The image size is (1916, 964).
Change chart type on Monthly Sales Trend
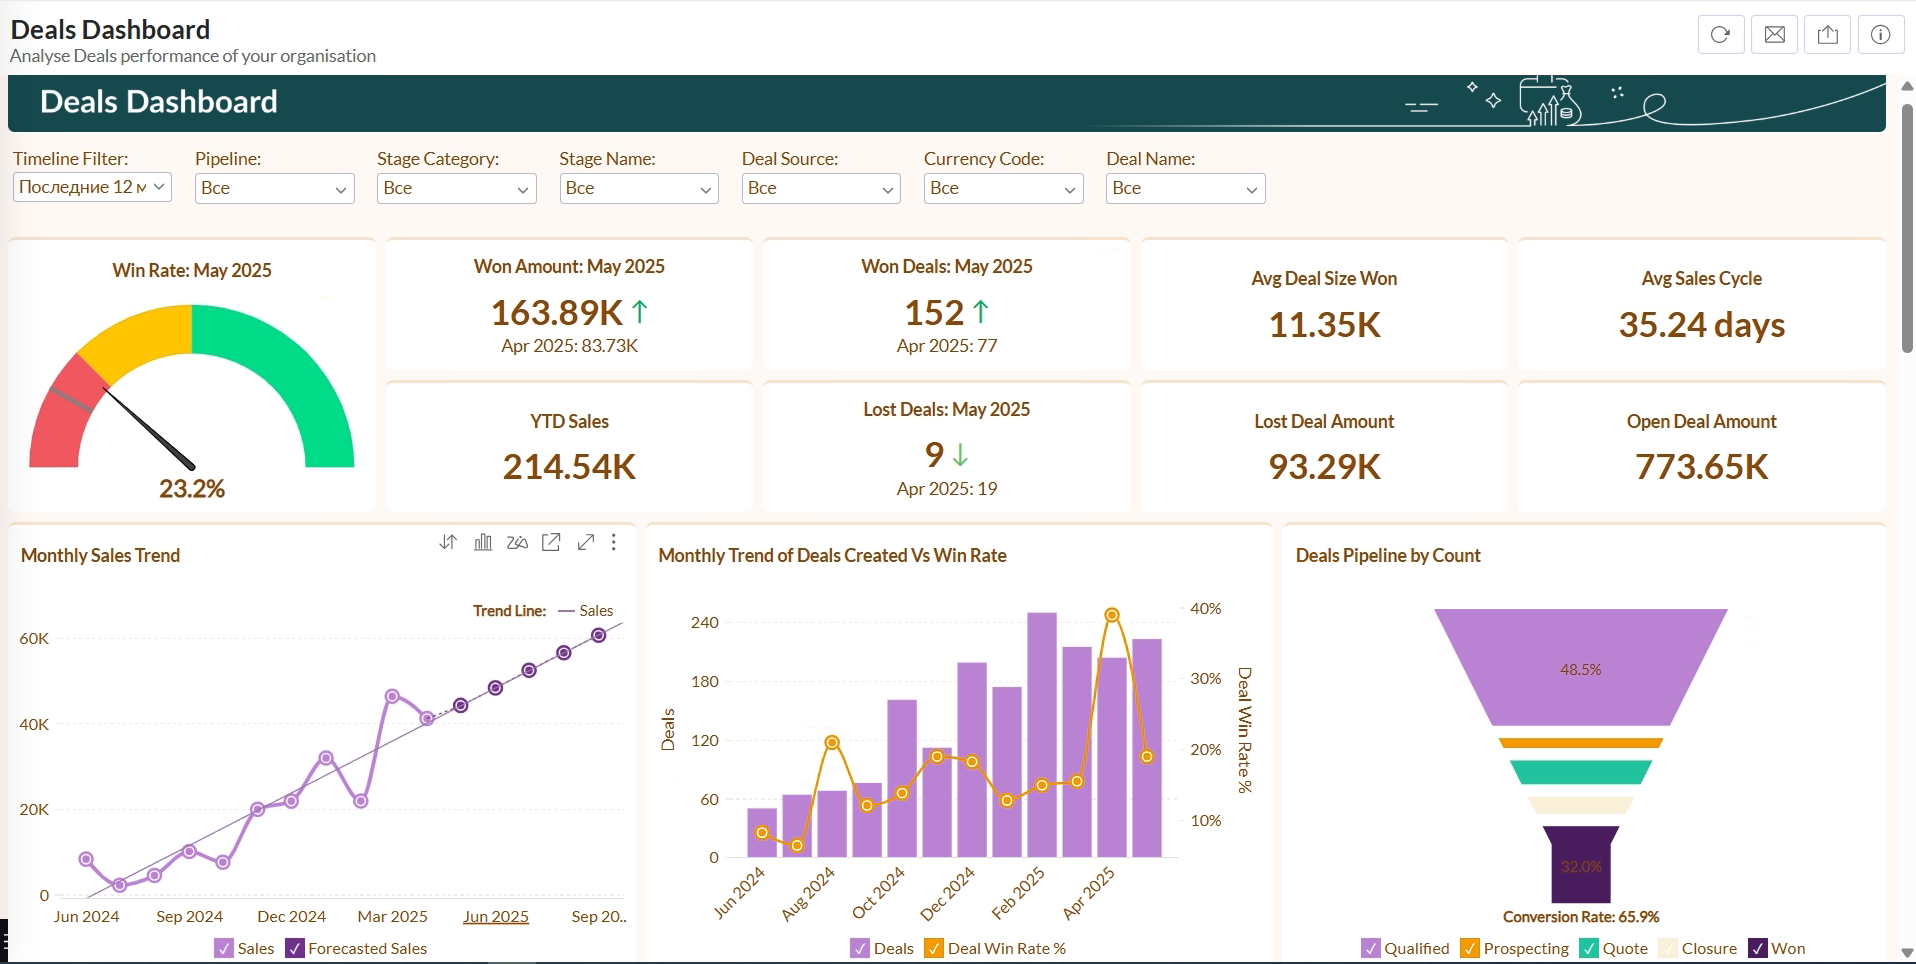pyautogui.click(x=483, y=542)
